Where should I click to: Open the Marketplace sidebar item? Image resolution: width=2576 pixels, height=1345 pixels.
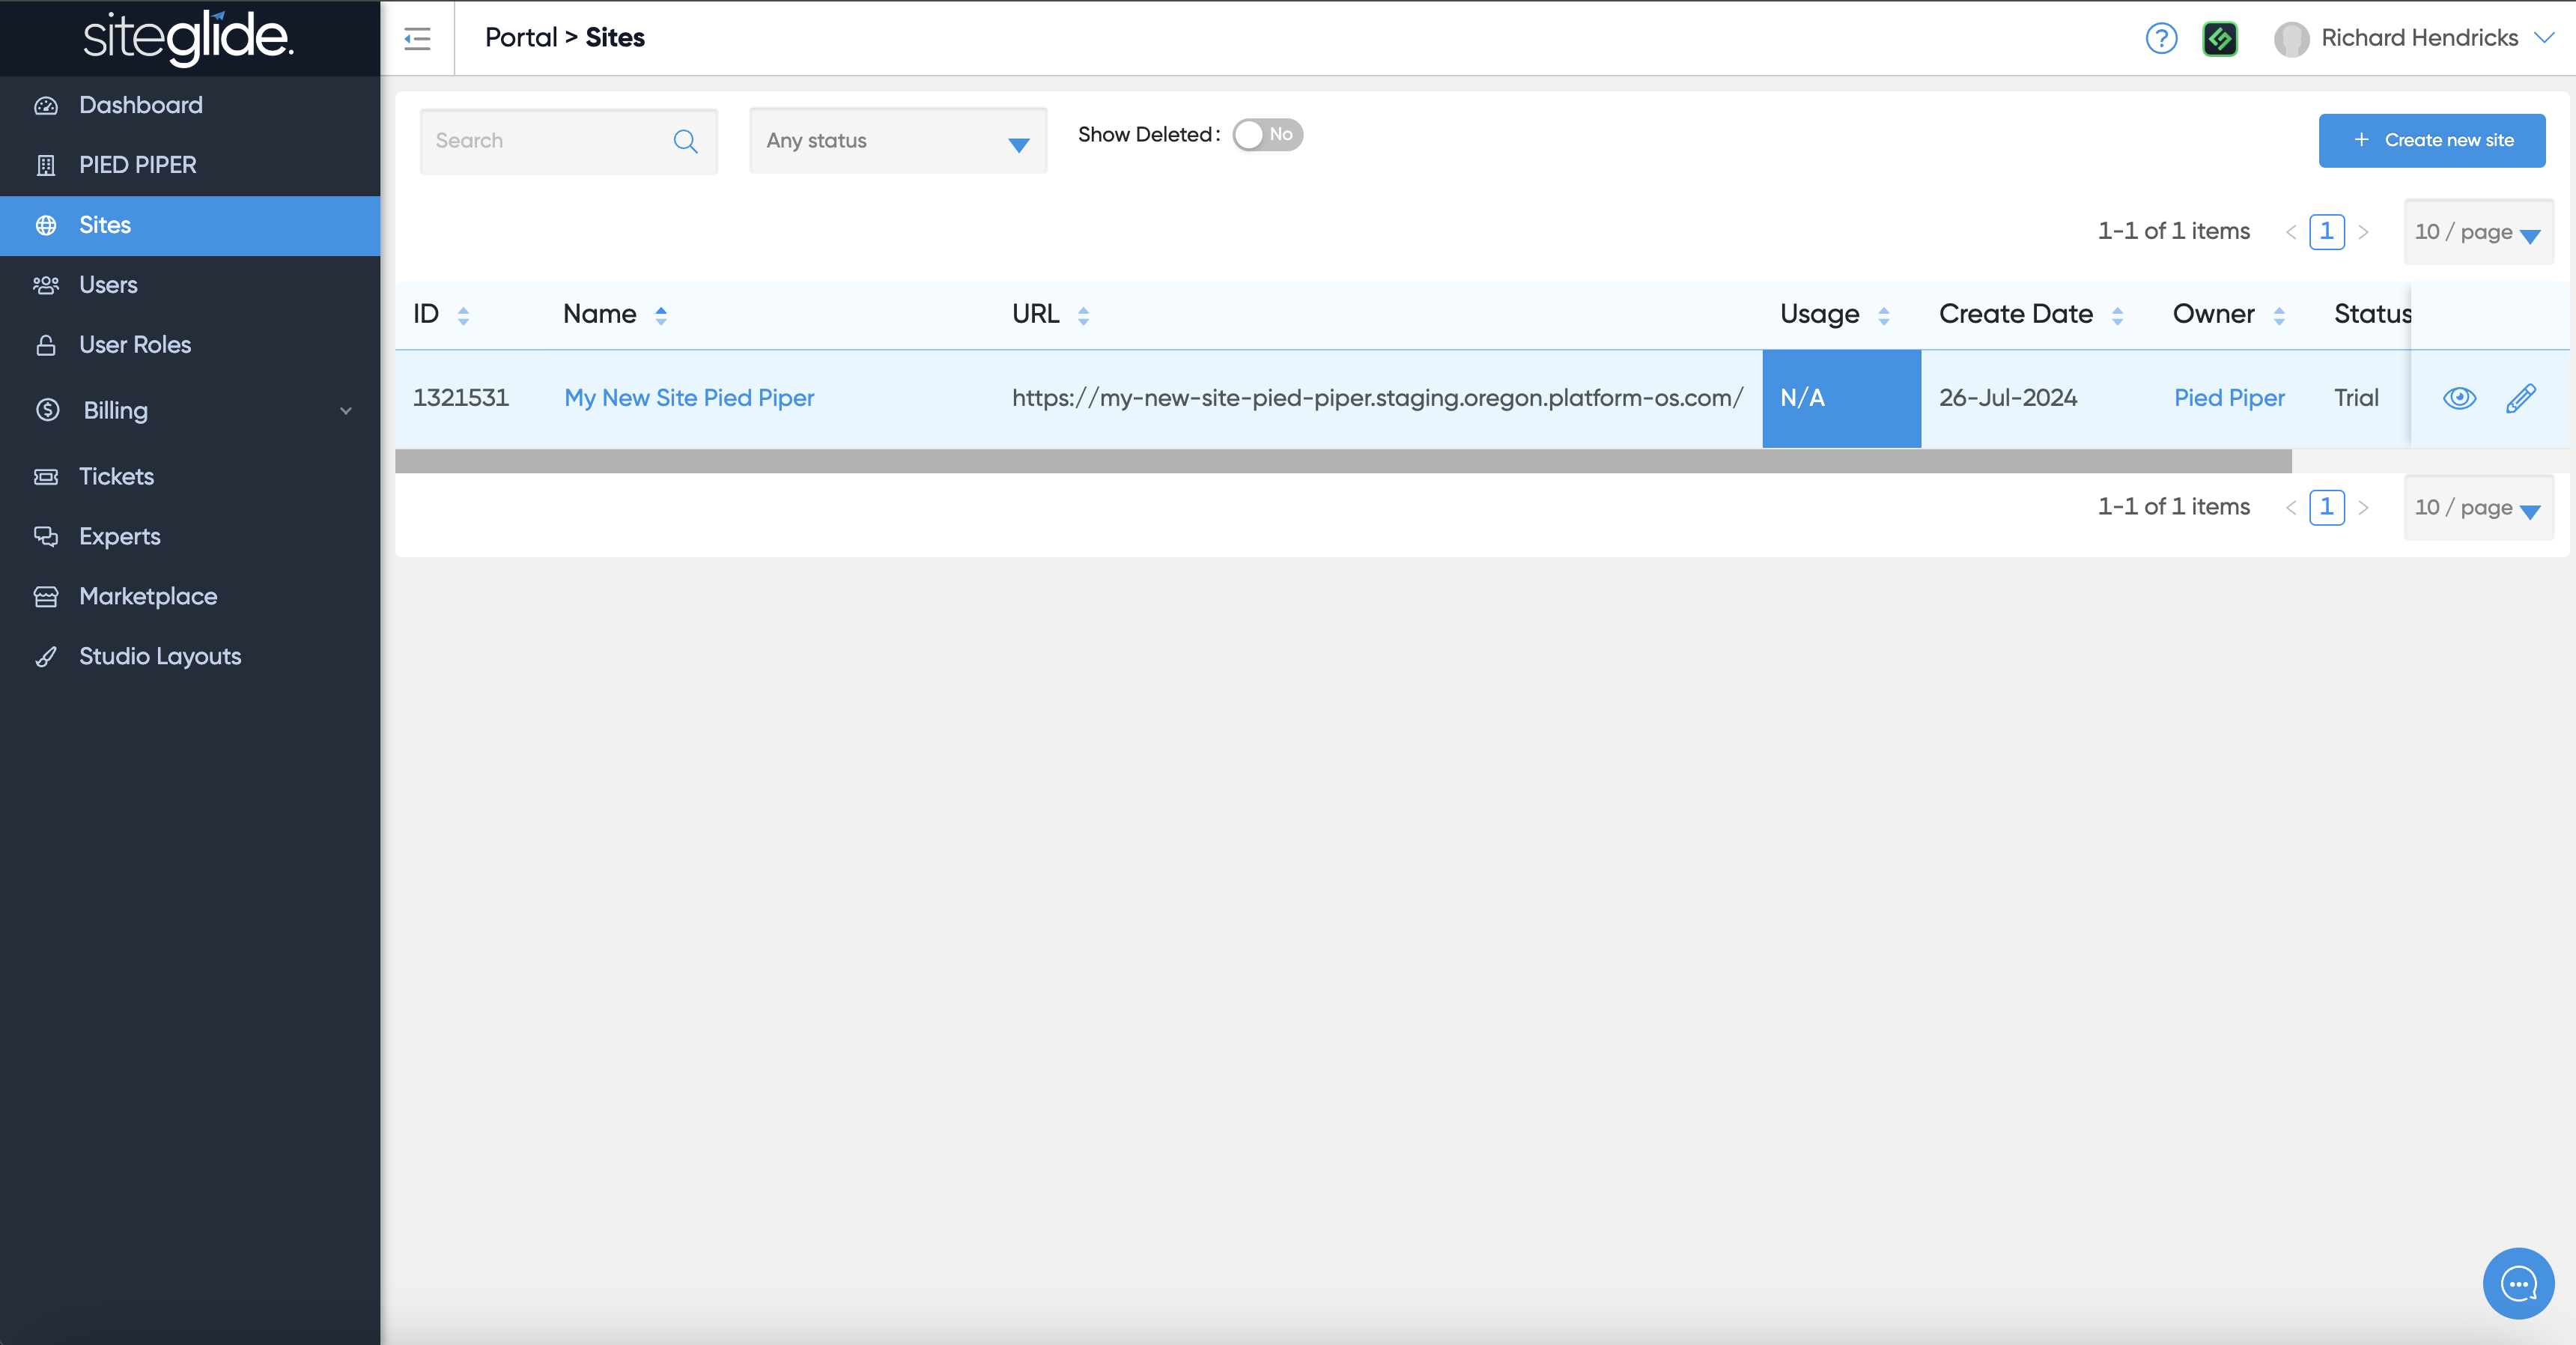pos(148,596)
